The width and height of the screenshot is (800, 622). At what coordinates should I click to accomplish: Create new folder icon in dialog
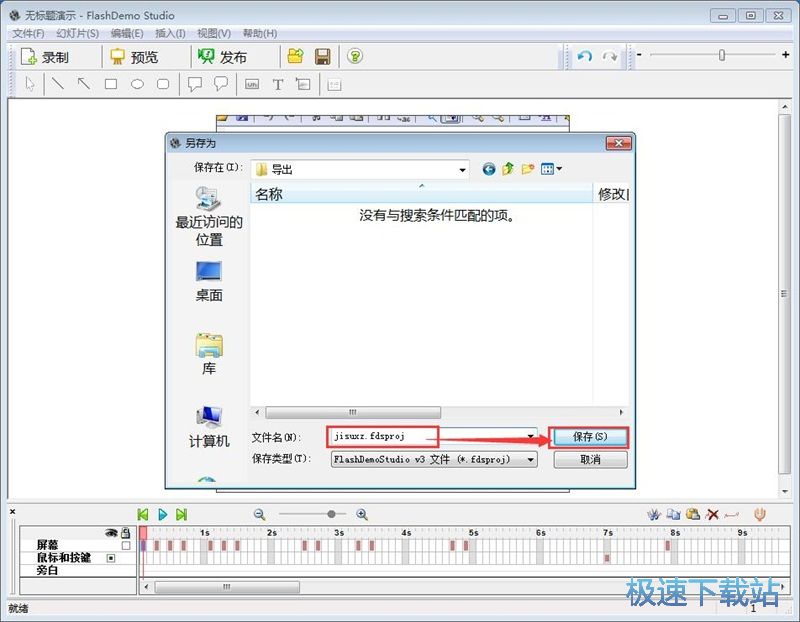528,169
